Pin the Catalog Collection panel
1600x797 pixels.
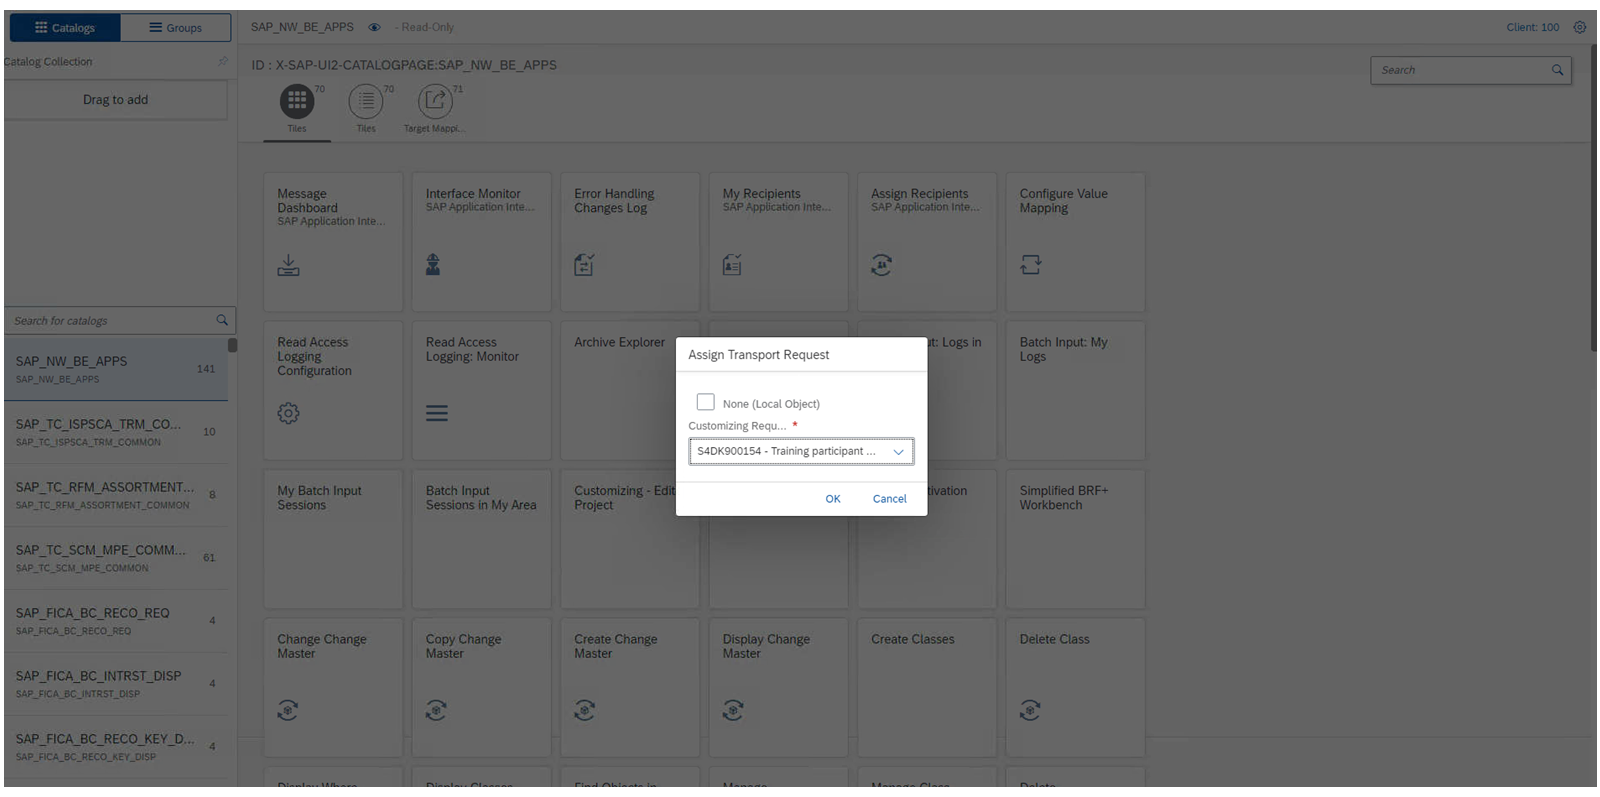223,62
